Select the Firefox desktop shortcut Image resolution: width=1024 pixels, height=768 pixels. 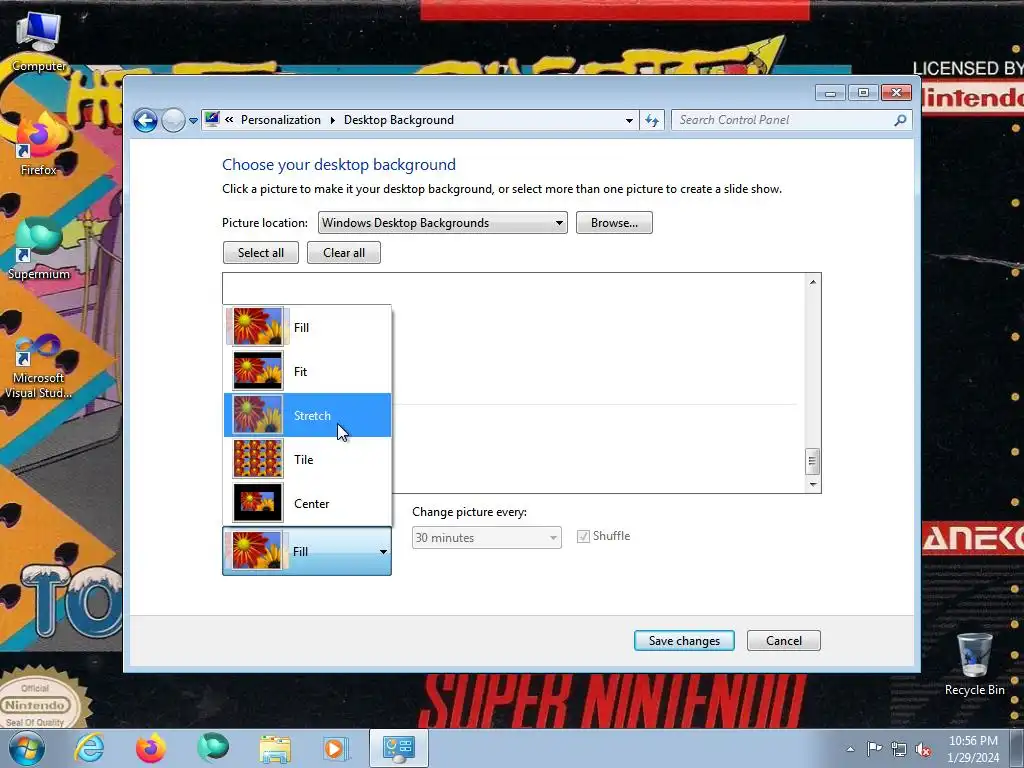click(x=39, y=145)
